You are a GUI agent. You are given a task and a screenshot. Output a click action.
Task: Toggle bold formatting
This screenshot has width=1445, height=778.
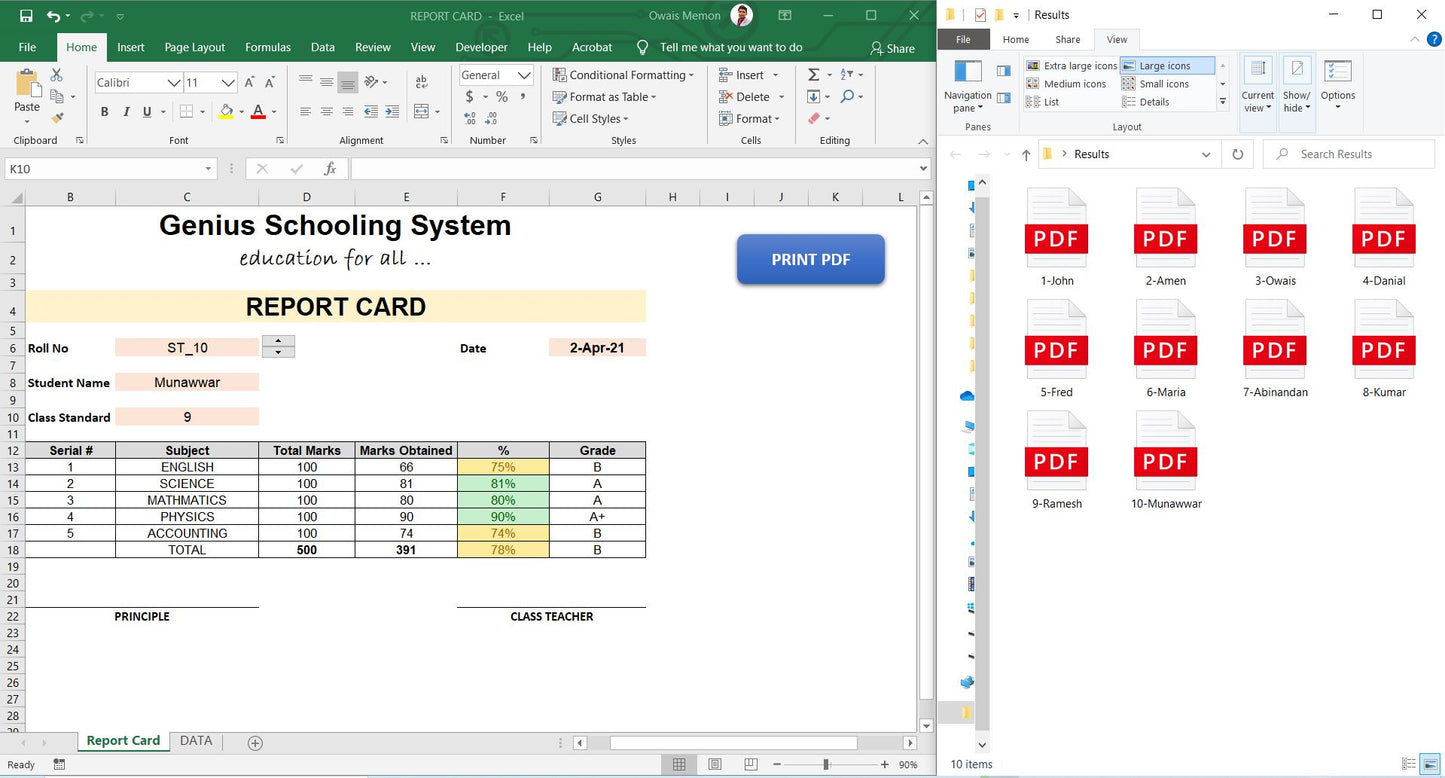(x=104, y=112)
